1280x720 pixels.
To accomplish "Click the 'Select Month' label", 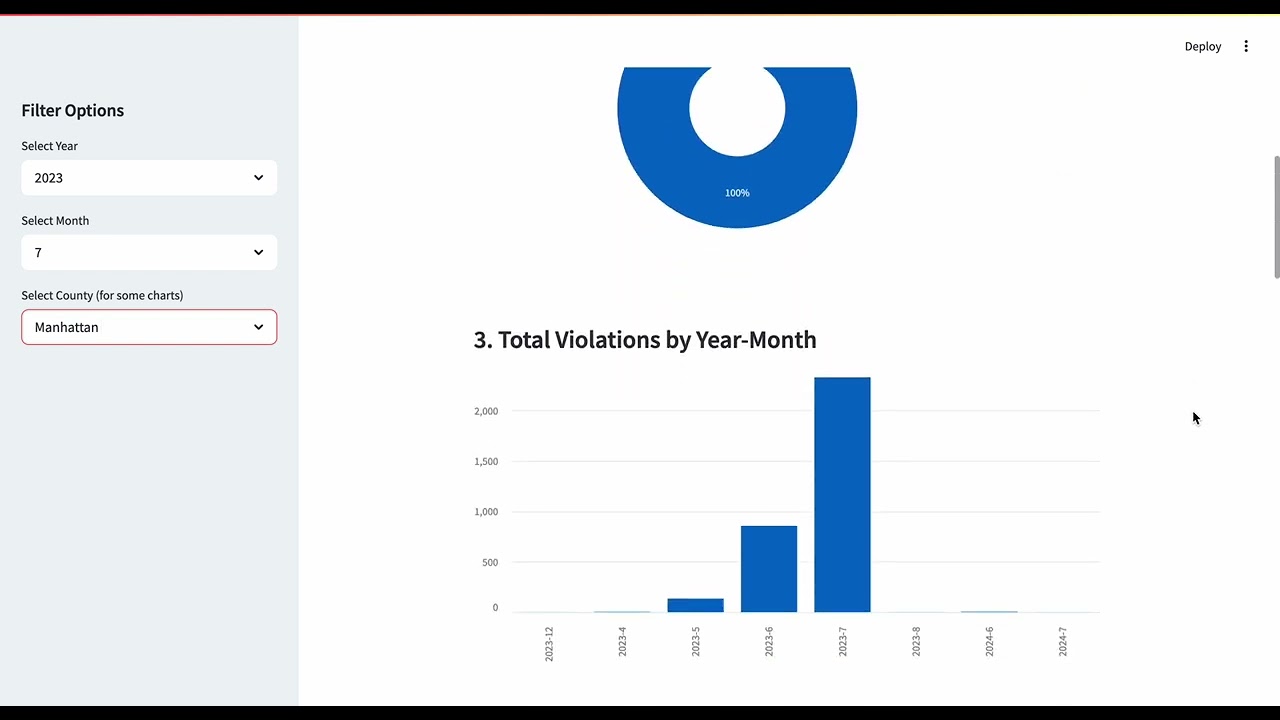I will pyautogui.click(x=55, y=220).
